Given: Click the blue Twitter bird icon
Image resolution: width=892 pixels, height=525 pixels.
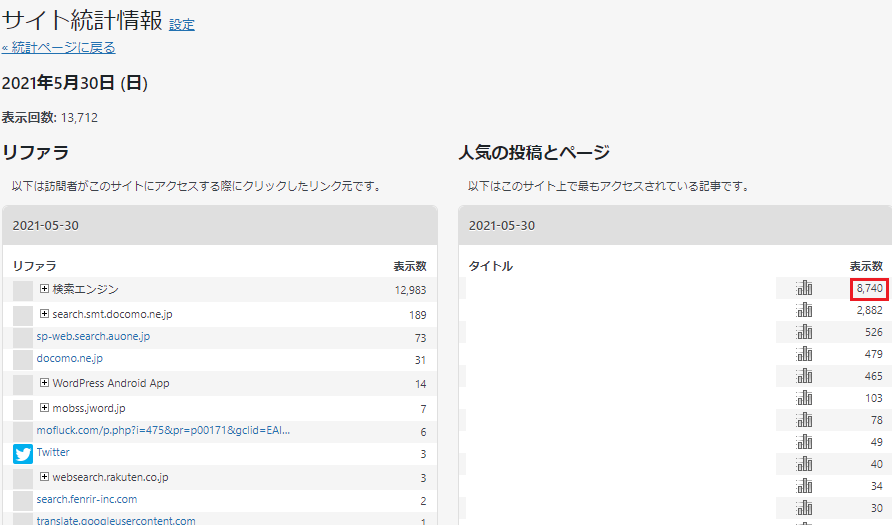Looking at the screenshot, I should tap(23, 454).
